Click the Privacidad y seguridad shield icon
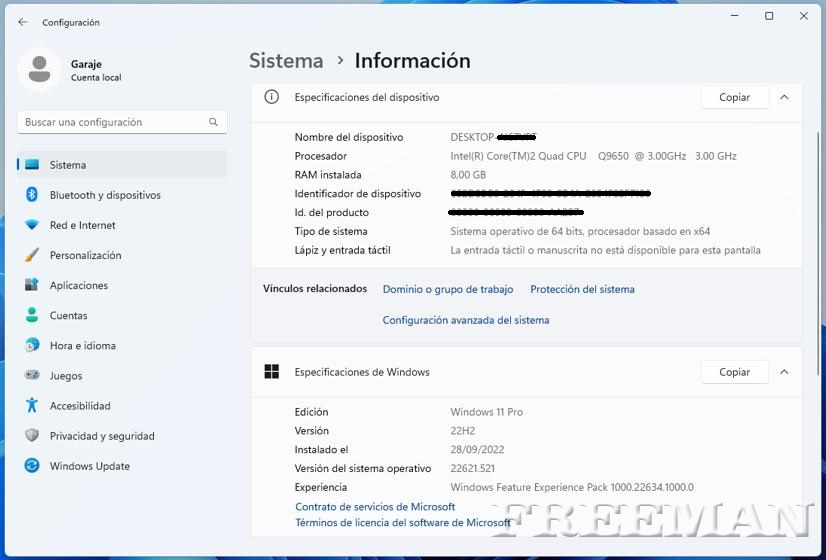The height and width of the screenshot is (560, 826). pos(32,435)
